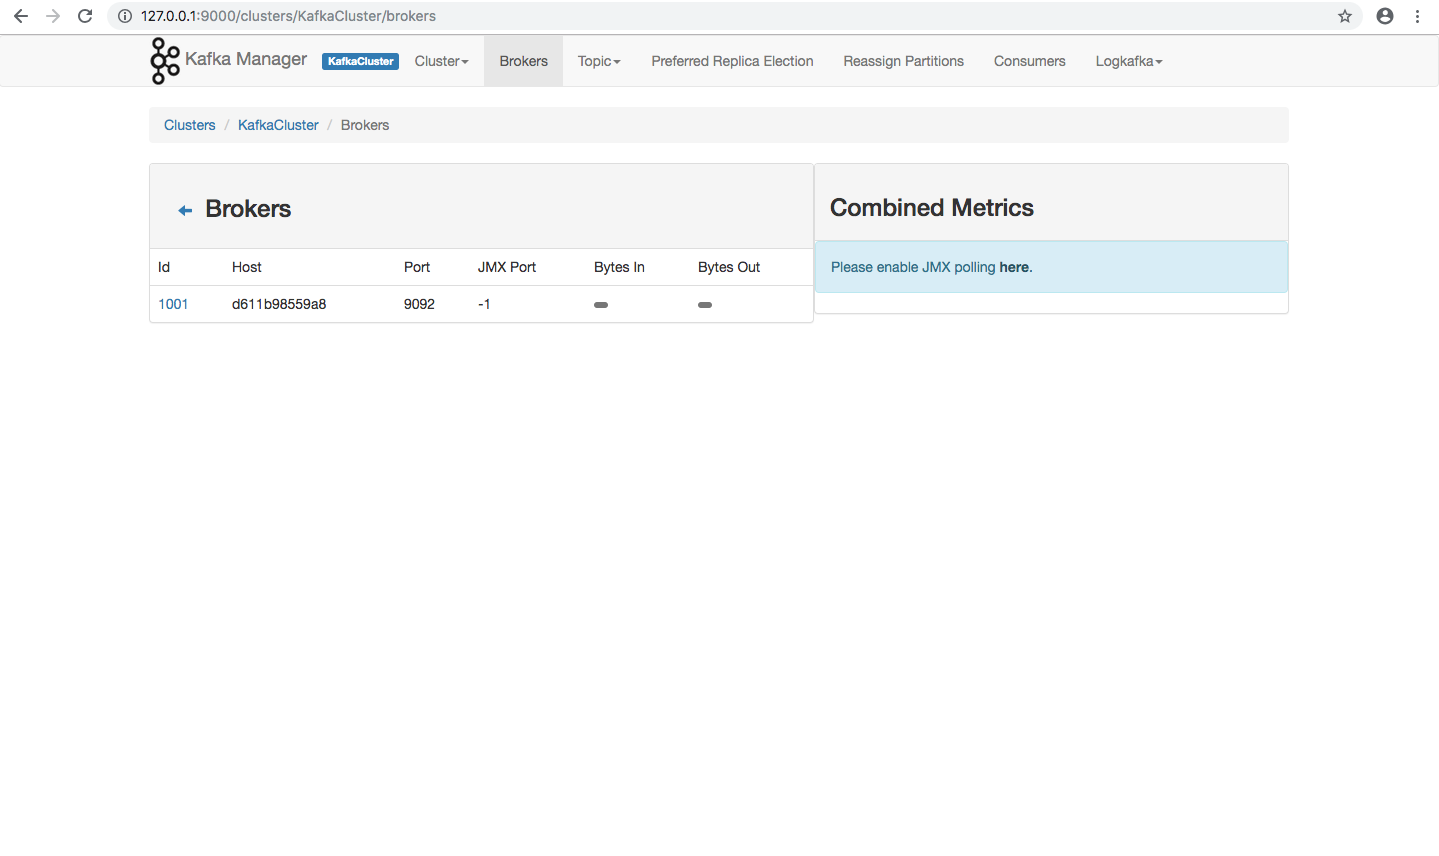This screenshot has width=1439, height=856.
Task: Click the Bytes Out column header
Action: (729, 267)
